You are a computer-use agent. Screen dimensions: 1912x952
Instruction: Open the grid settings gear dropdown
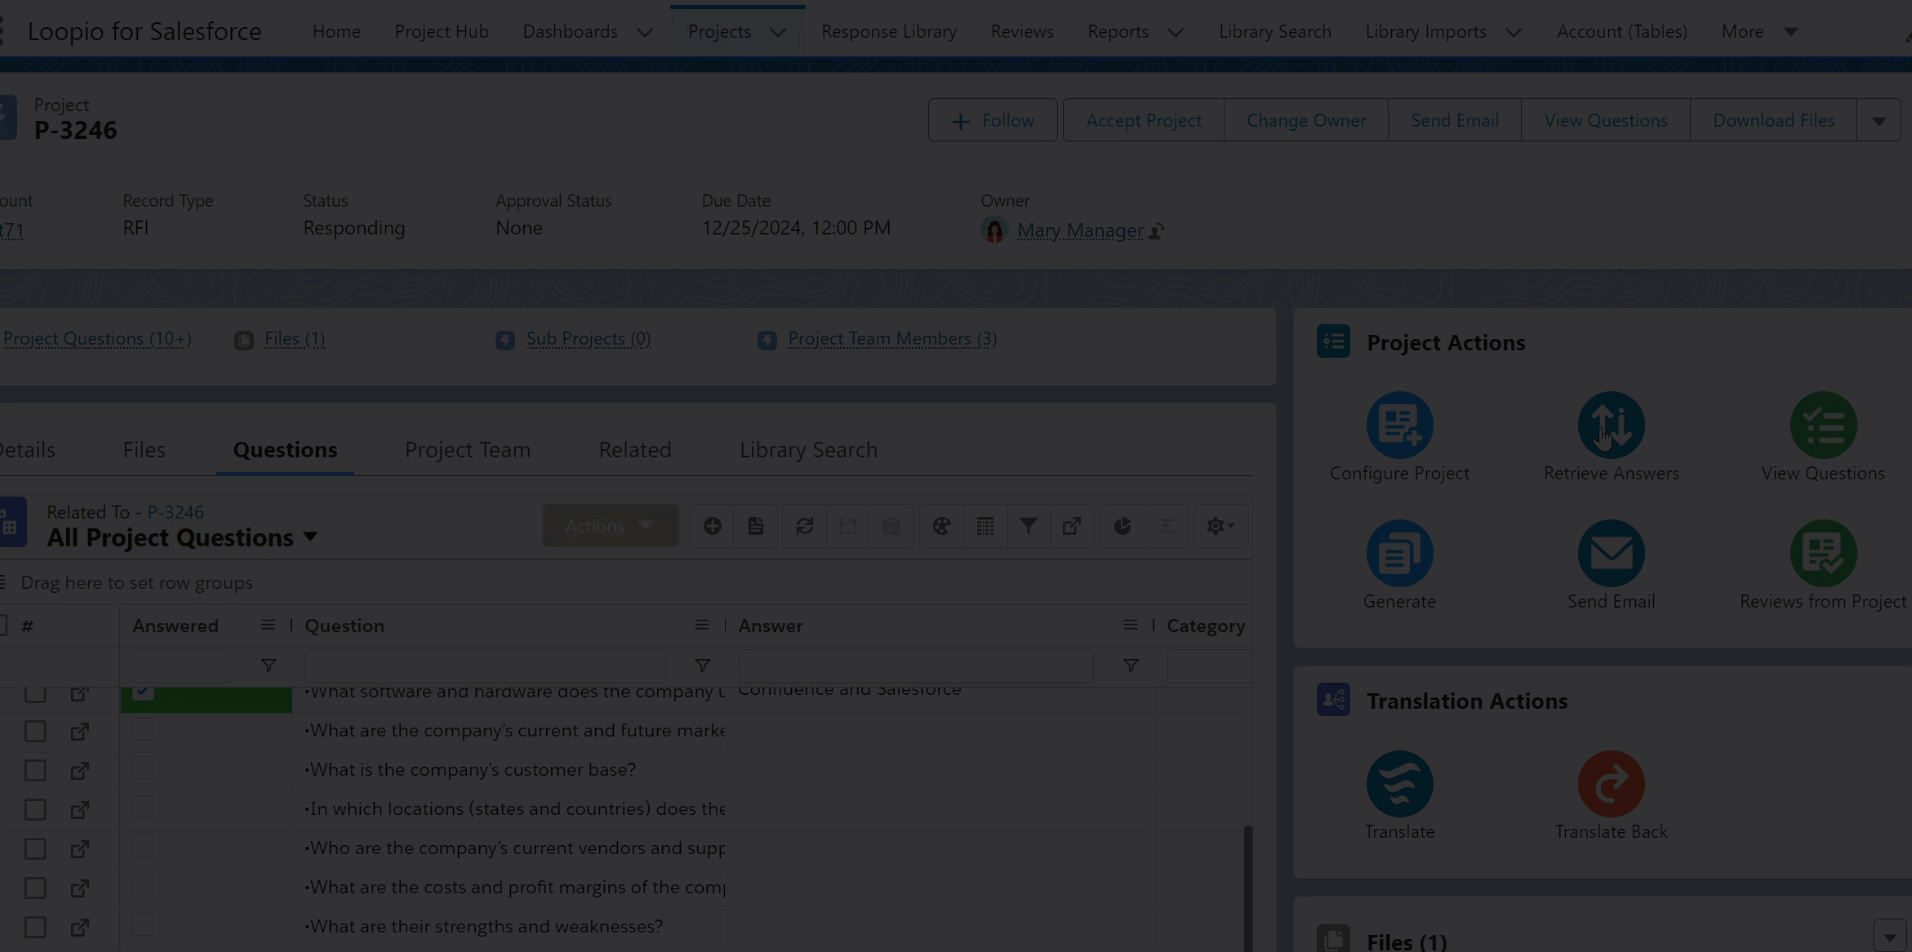pyautogui.click(x=1220, y=526)
